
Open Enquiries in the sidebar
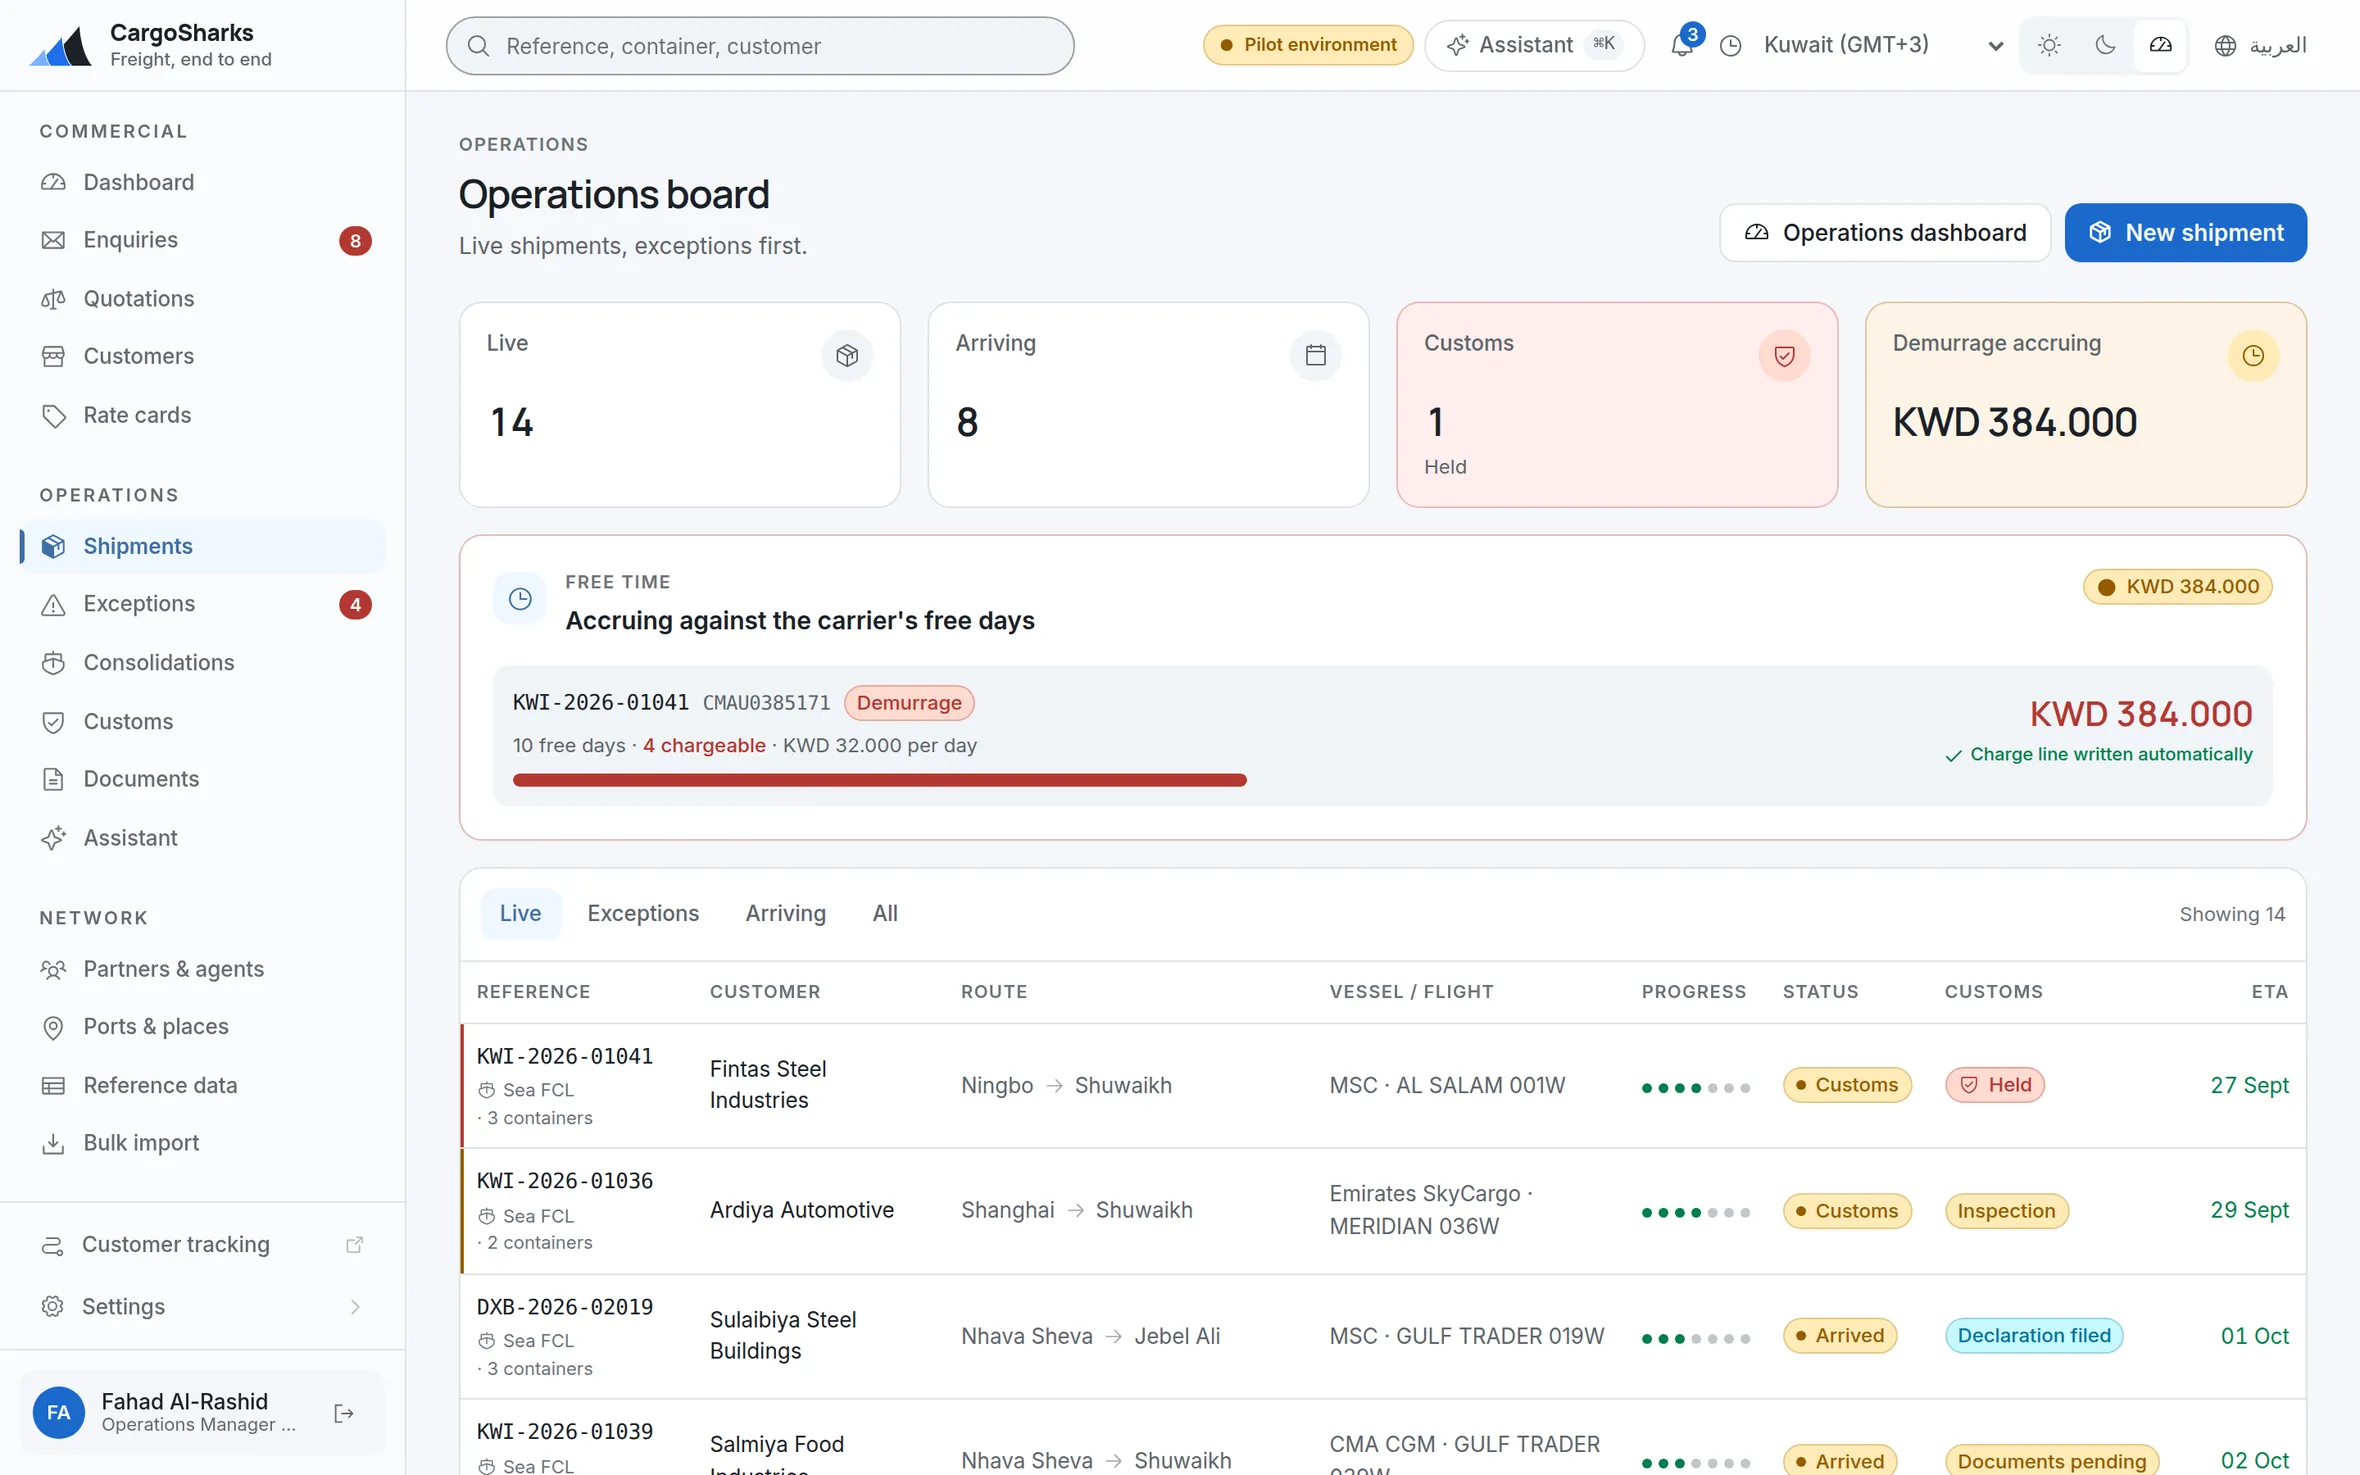pyautogui.click(x=203, y=240)
